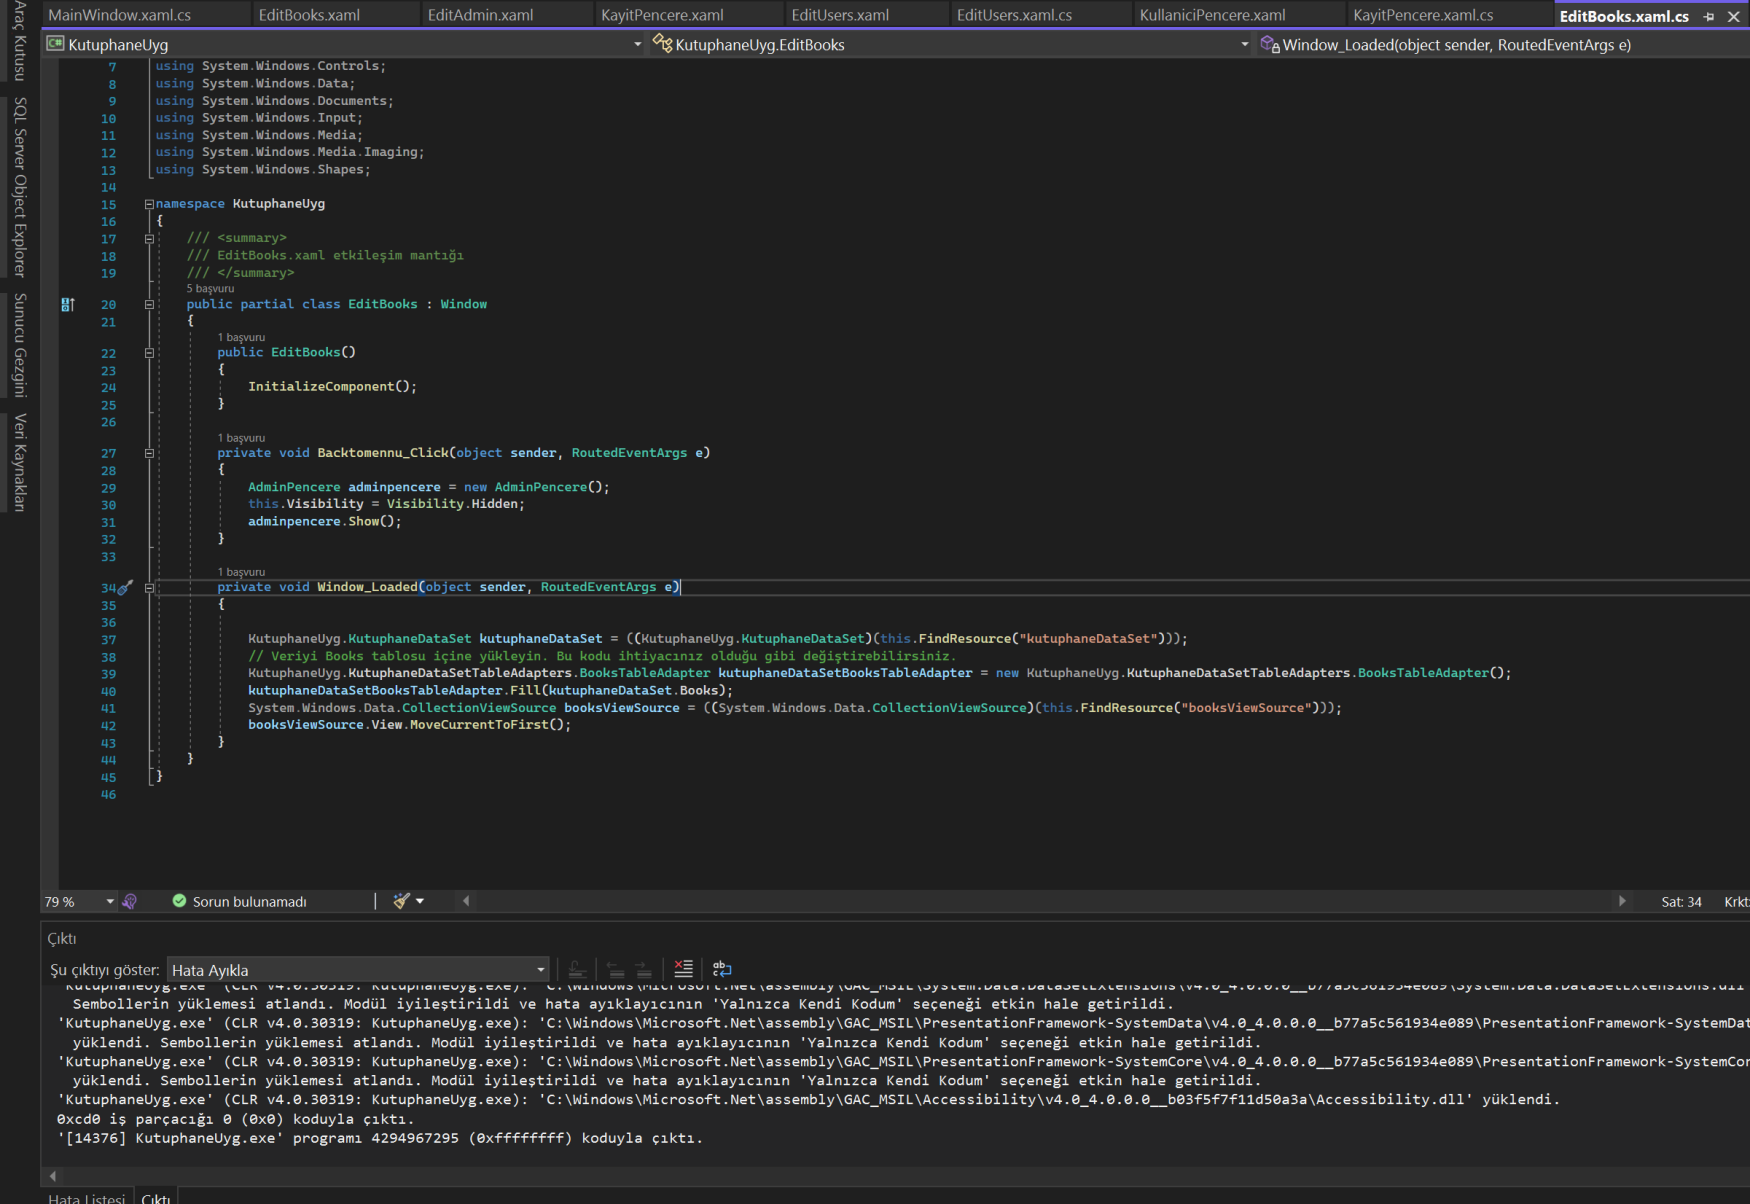This screenshot has width=1750, height=1204.
Task: Open the SQL Server Object Explorer side panel
Action: point(20,187)
